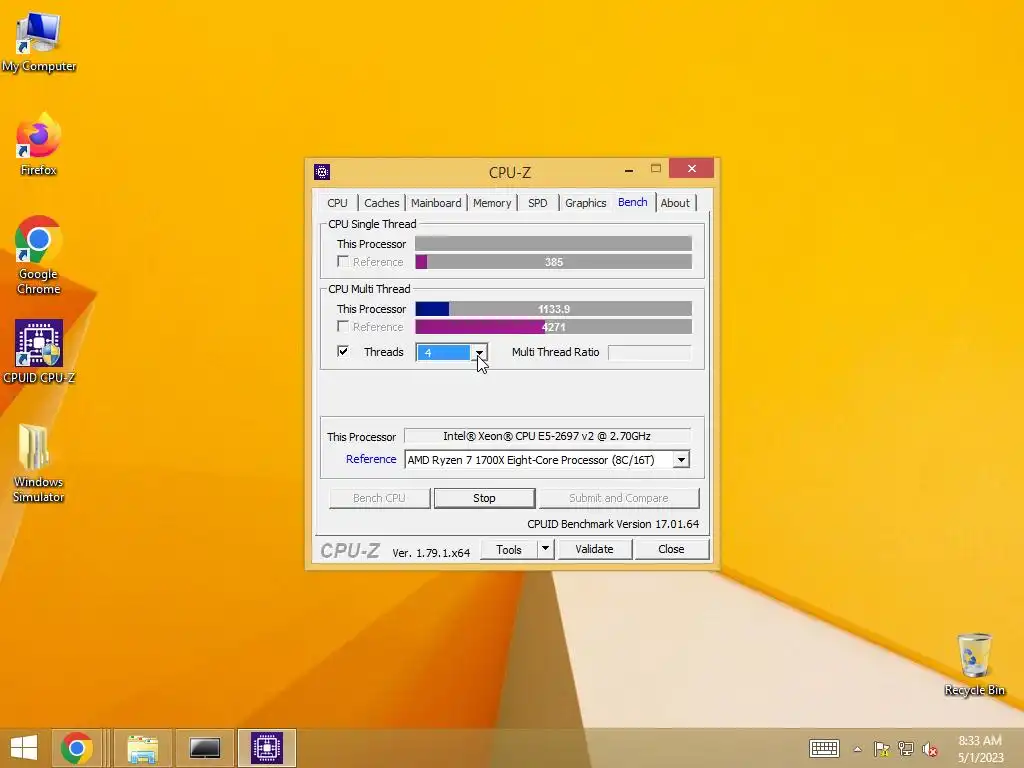Image resolution: width=1024 pixels, height=768 pixels.
Task: Click Ver. 1.79.1.x64 version text
Action: (x=431, y=553)
